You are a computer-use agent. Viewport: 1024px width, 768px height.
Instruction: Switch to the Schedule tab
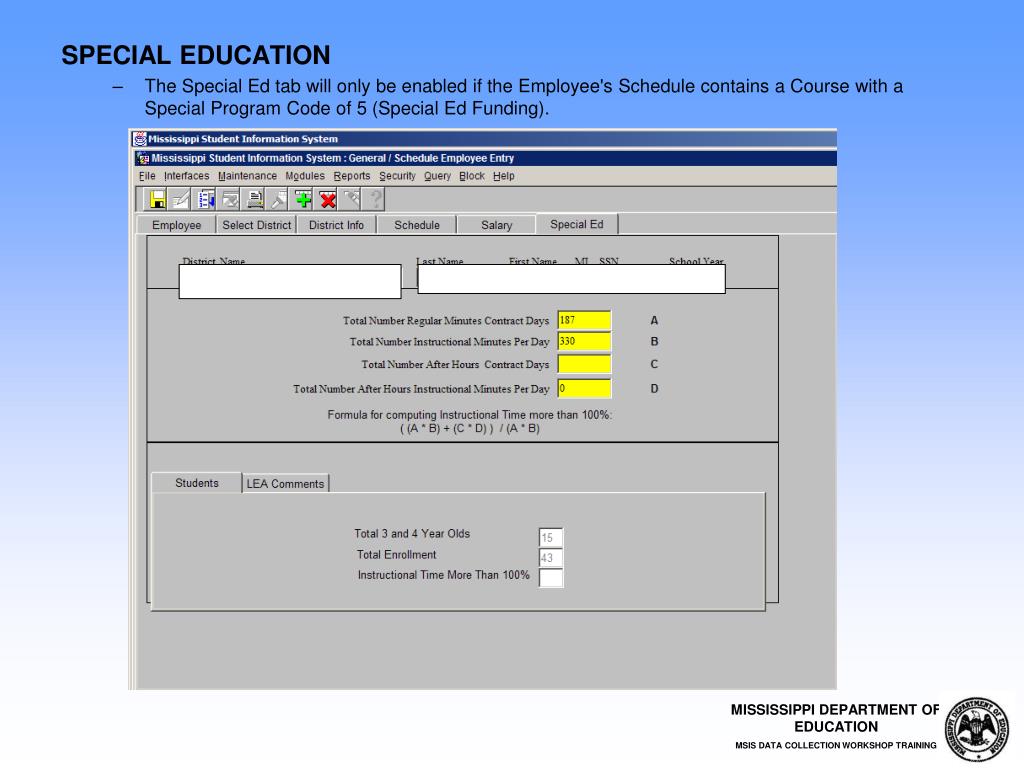[x=417, y=225]
